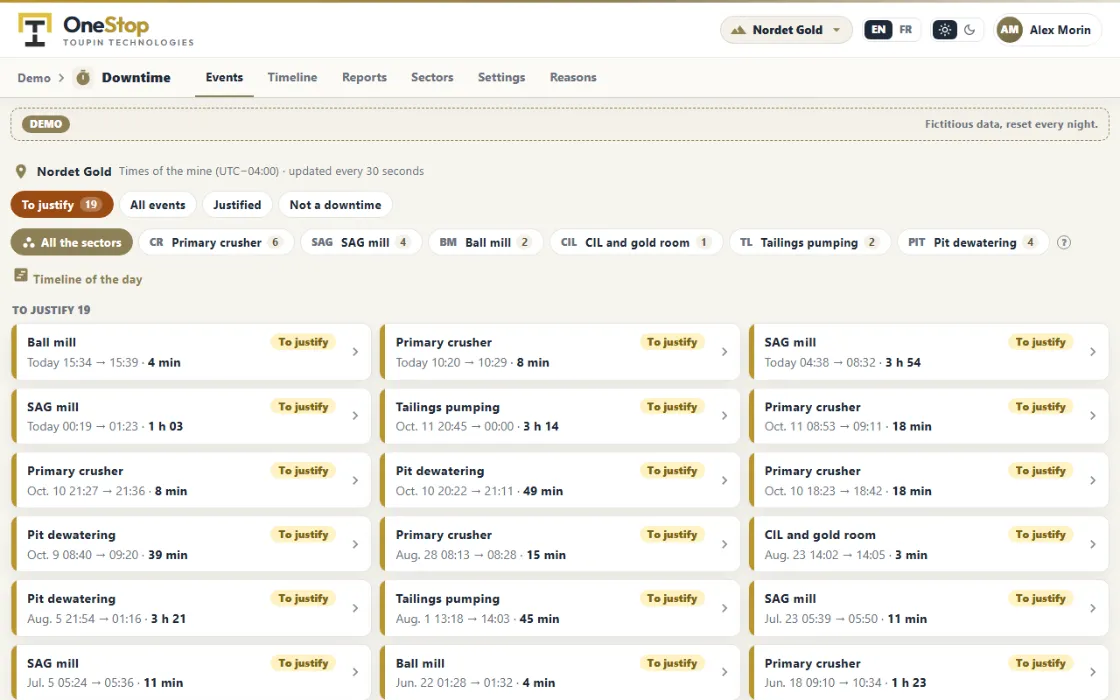Viewport: 1120px width, 700px height.
Task: Select All the sectors filter chip
Action: click(x=71, y=242)
